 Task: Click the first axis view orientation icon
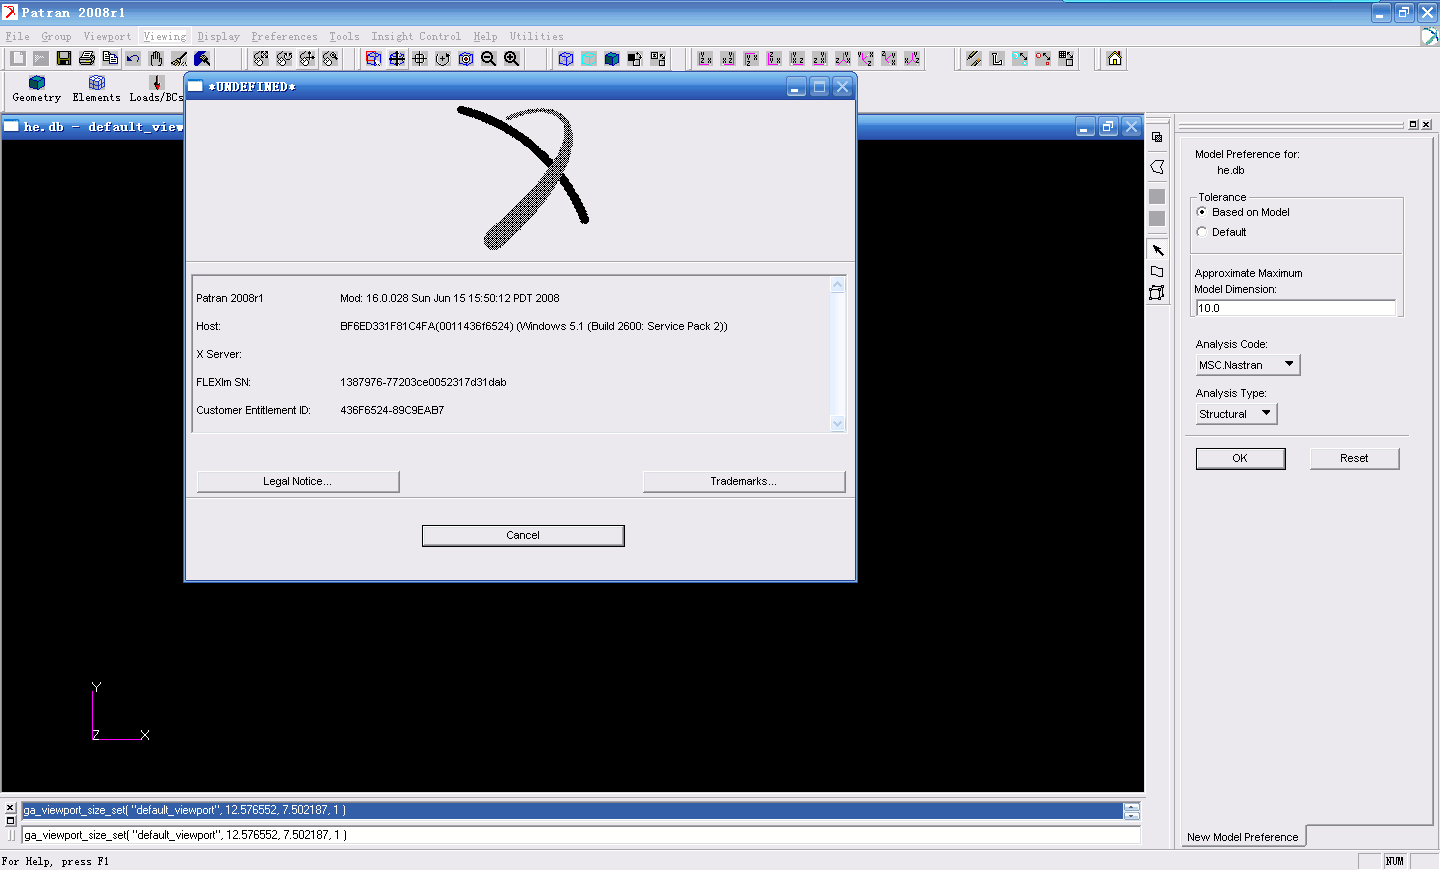(705, 59)
